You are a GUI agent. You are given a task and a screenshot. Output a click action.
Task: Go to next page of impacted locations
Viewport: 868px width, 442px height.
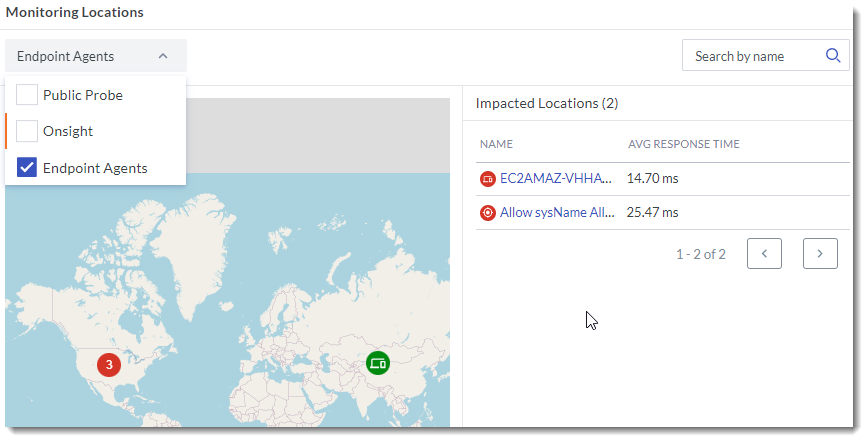(x=820, y=254)
